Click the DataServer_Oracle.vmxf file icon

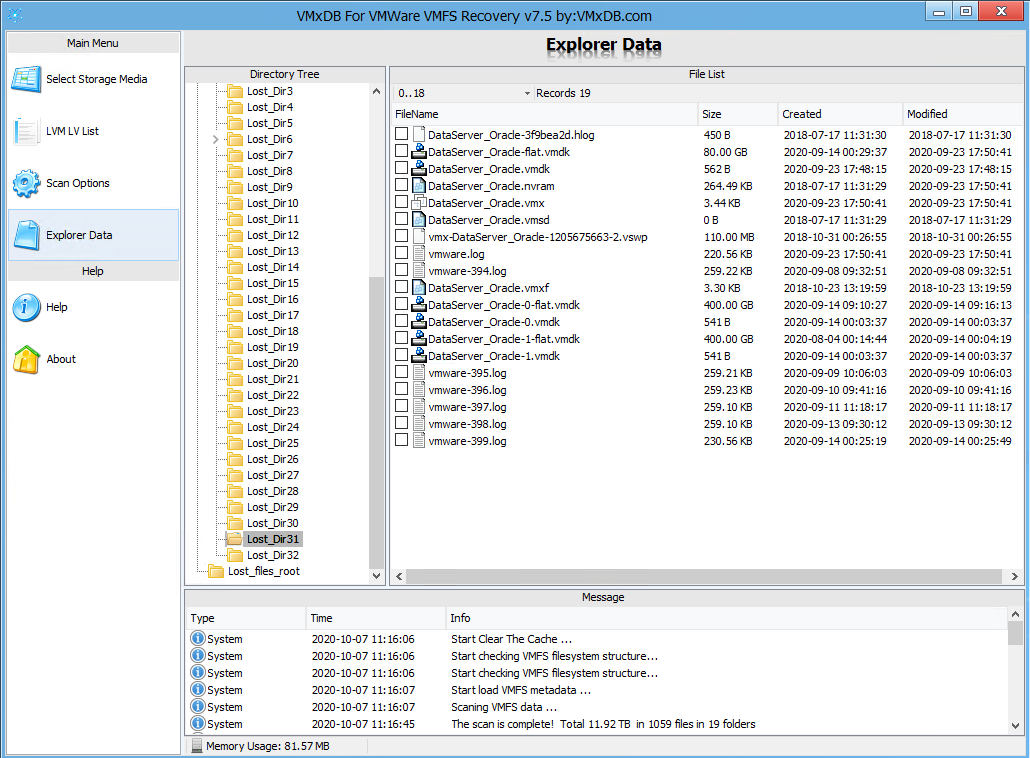tap(418, 288)
